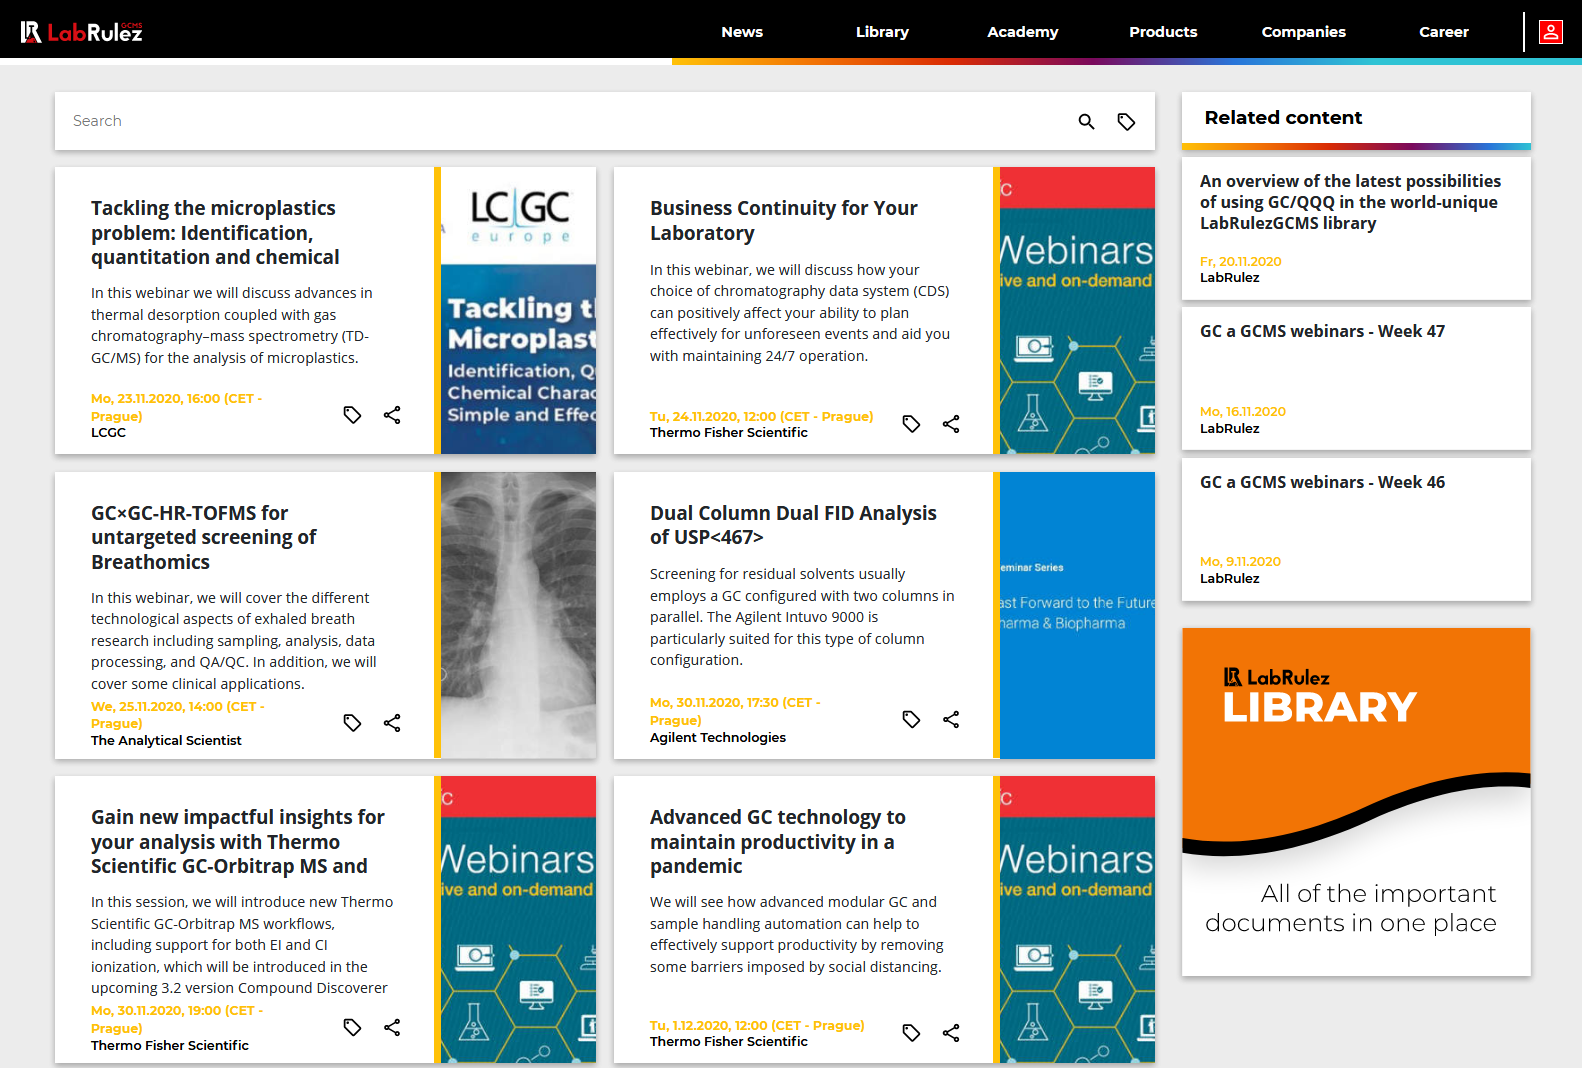Screen dimensions: 1582x1068
Task: Click The Analytical Scientist organizer label
Action: (166, 741)
